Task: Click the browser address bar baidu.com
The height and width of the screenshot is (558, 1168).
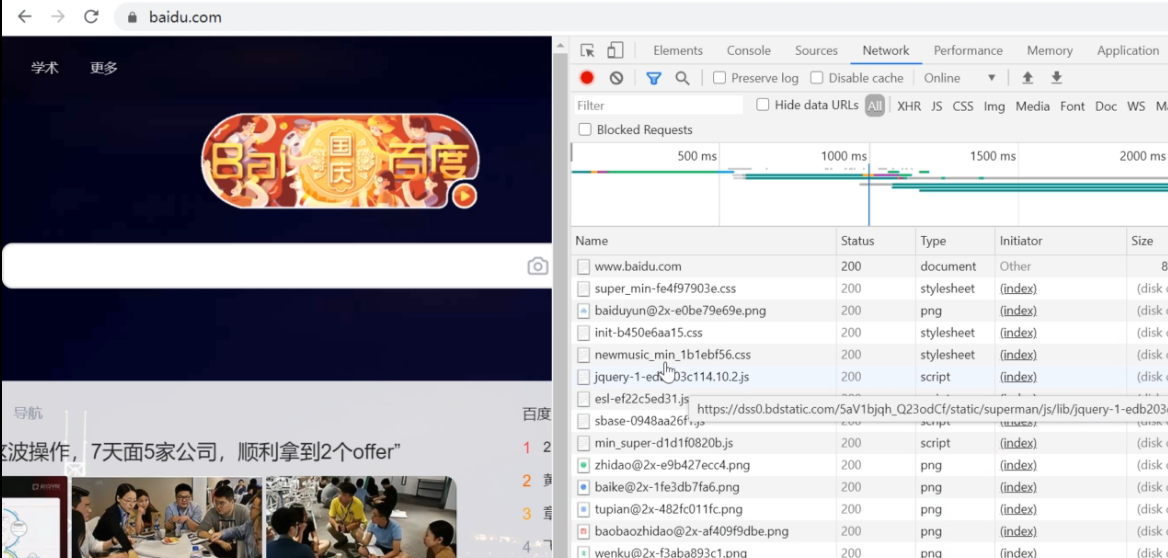Action: click(185, 17)
